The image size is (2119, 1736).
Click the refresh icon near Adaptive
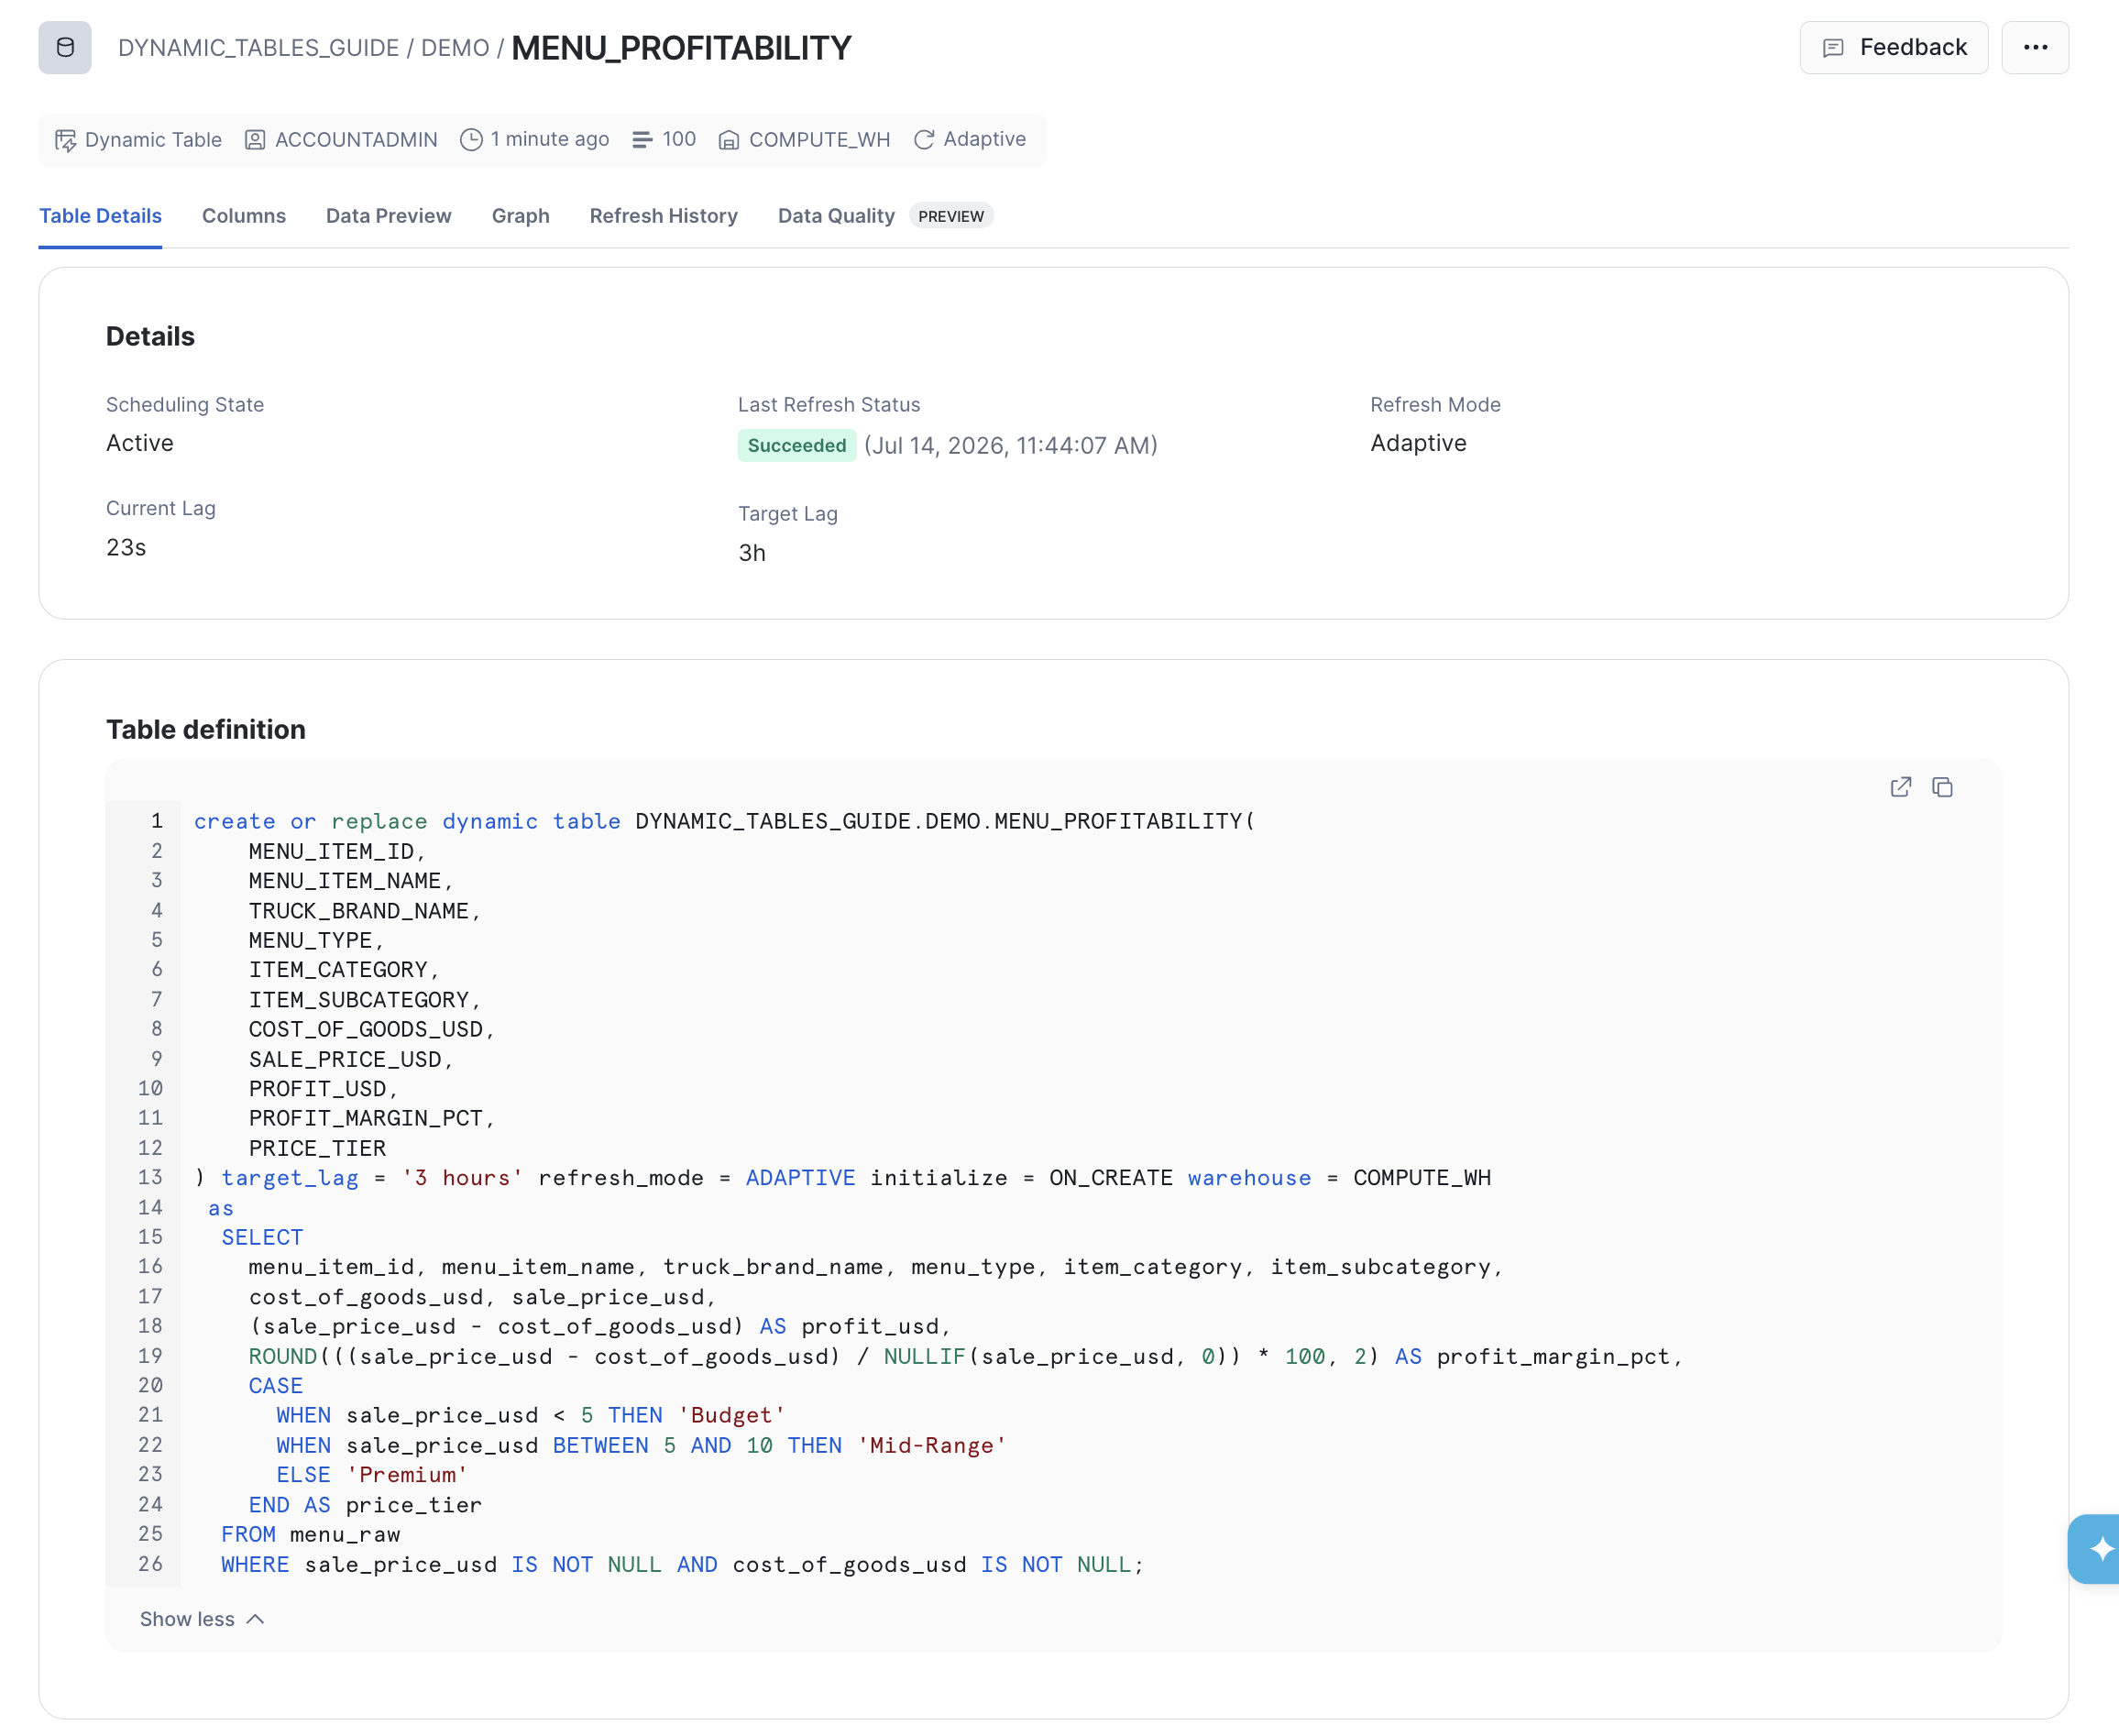pos(924,140)
